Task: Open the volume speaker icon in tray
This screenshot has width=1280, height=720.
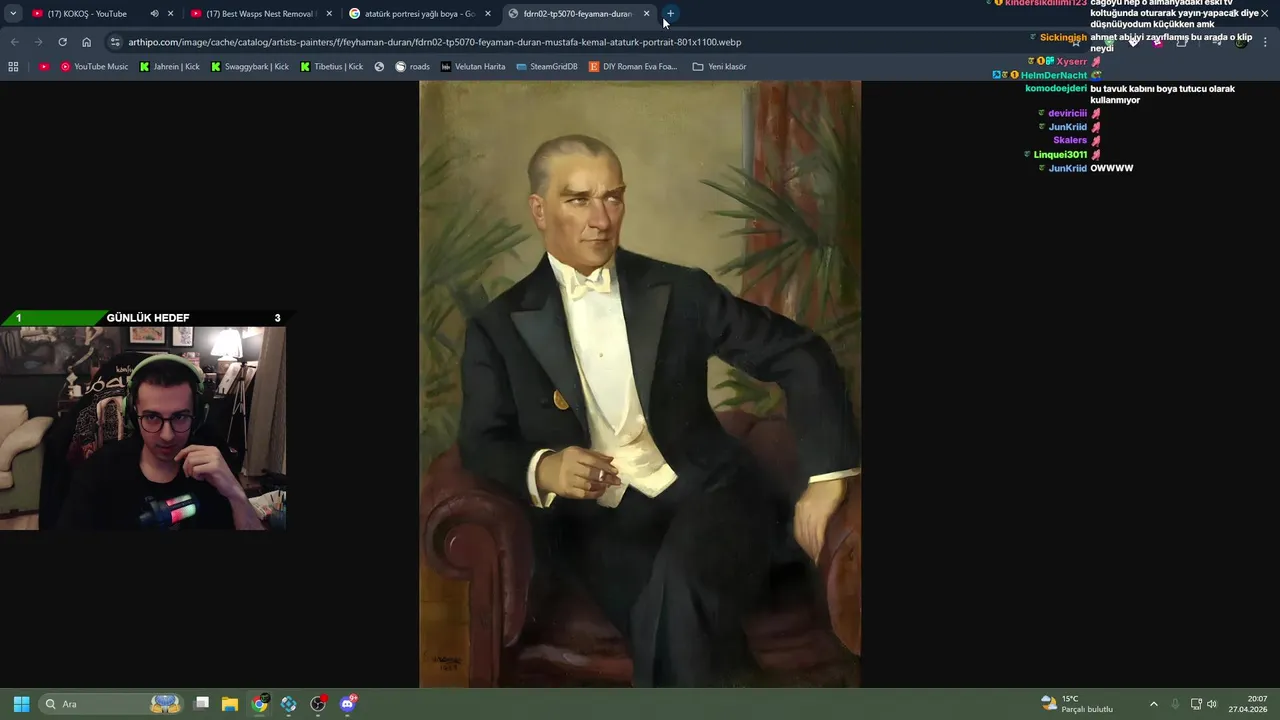Action: point(1212,704)
